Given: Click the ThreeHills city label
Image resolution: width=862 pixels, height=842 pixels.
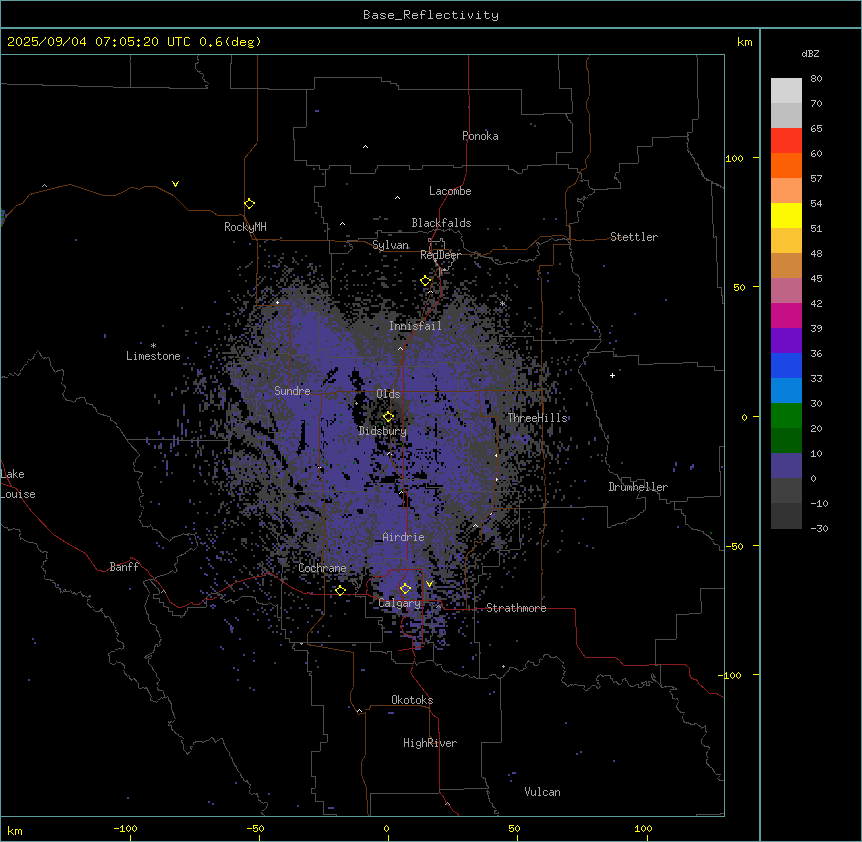Looking at the screenshot, I should click(x=537, y=418).
